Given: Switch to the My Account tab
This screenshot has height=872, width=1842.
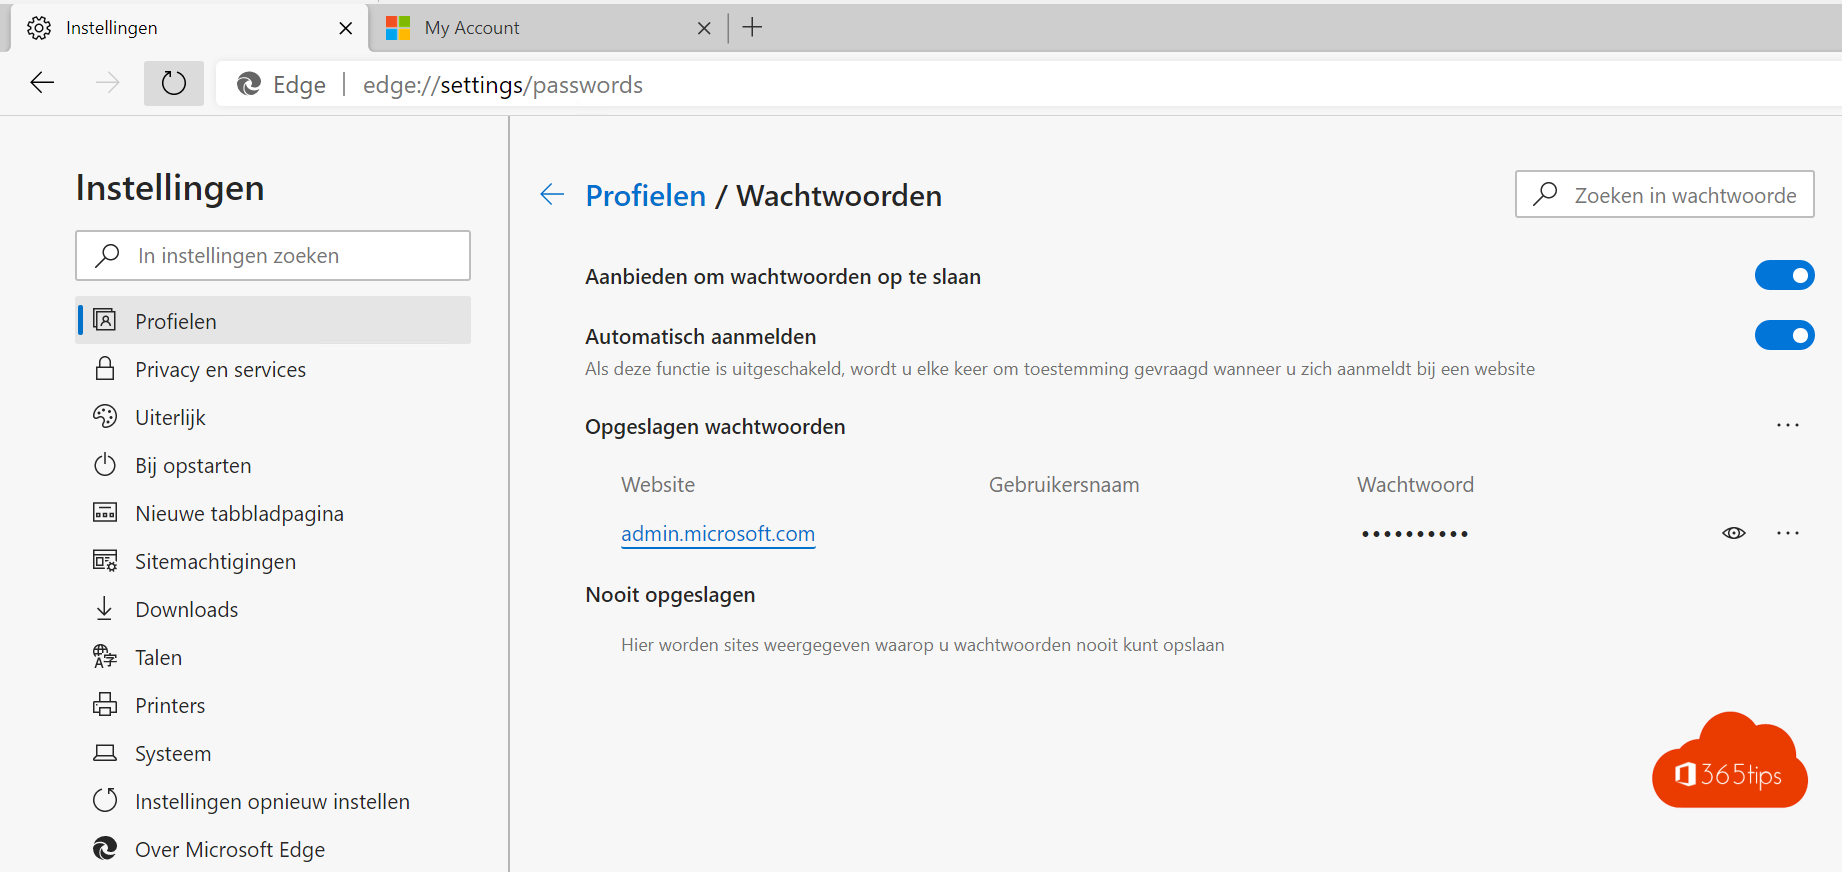Looking at the screenshot, I should pyautogui.click(x=547, y=28).
